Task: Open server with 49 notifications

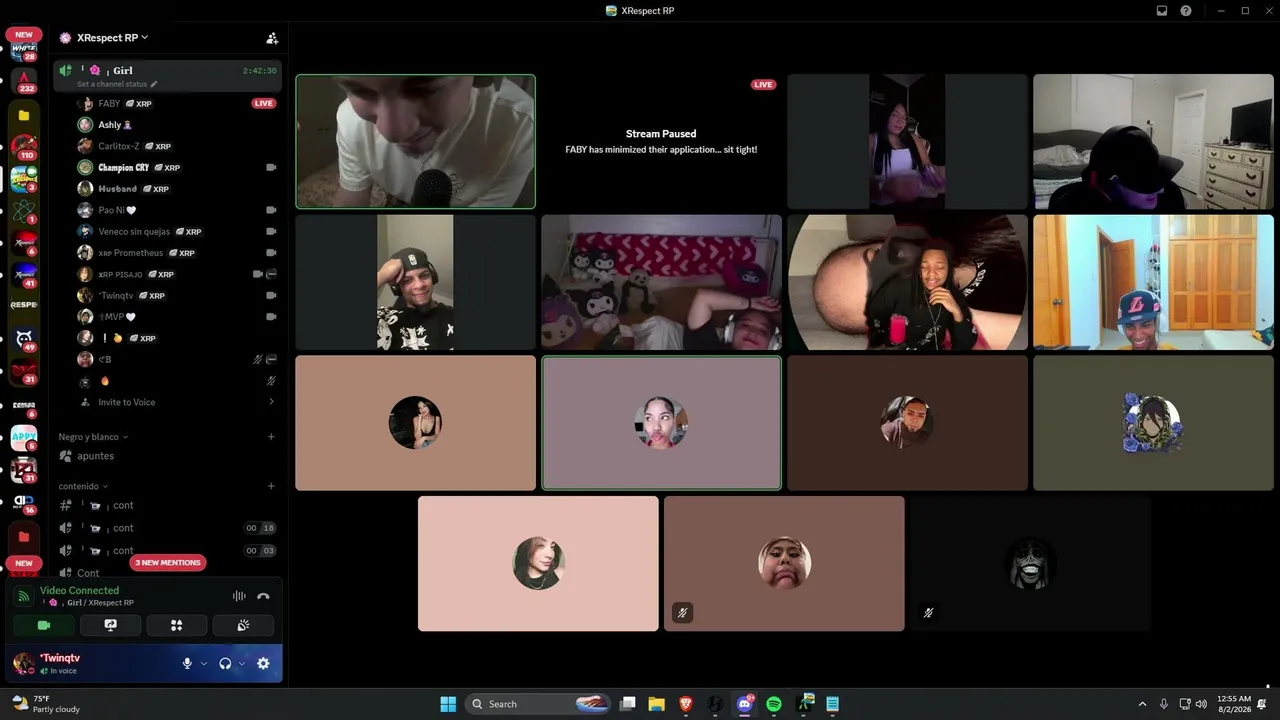Action: point(24,339)
